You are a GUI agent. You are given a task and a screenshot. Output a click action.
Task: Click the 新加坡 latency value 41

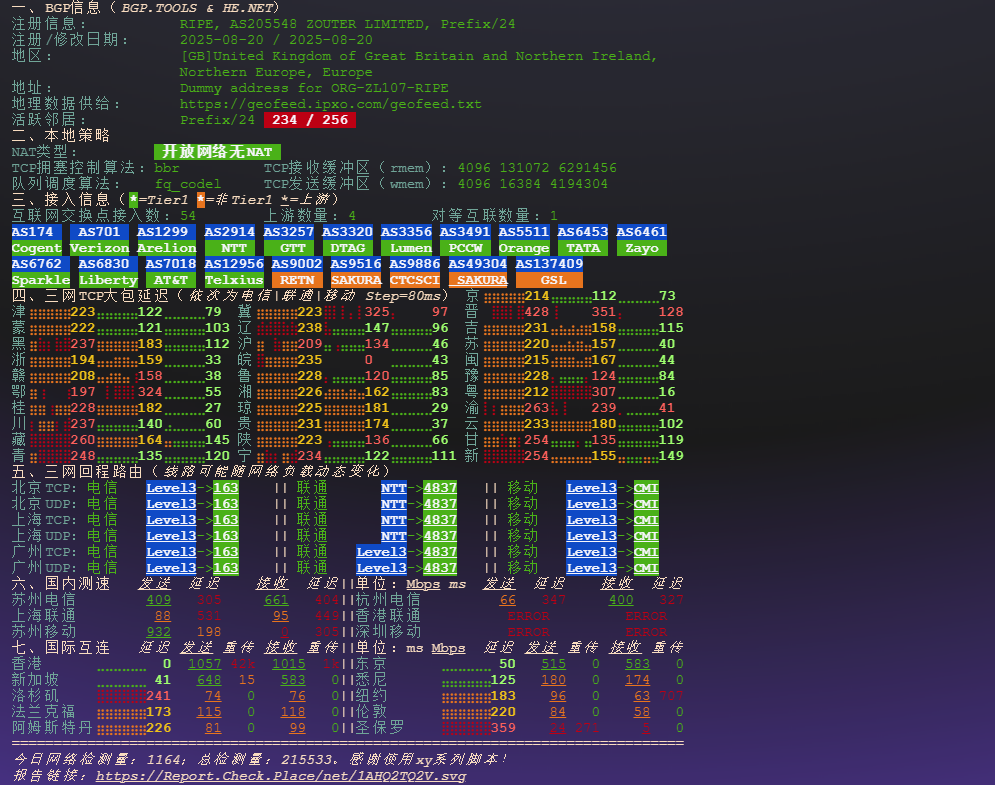(x=163, y=680)
